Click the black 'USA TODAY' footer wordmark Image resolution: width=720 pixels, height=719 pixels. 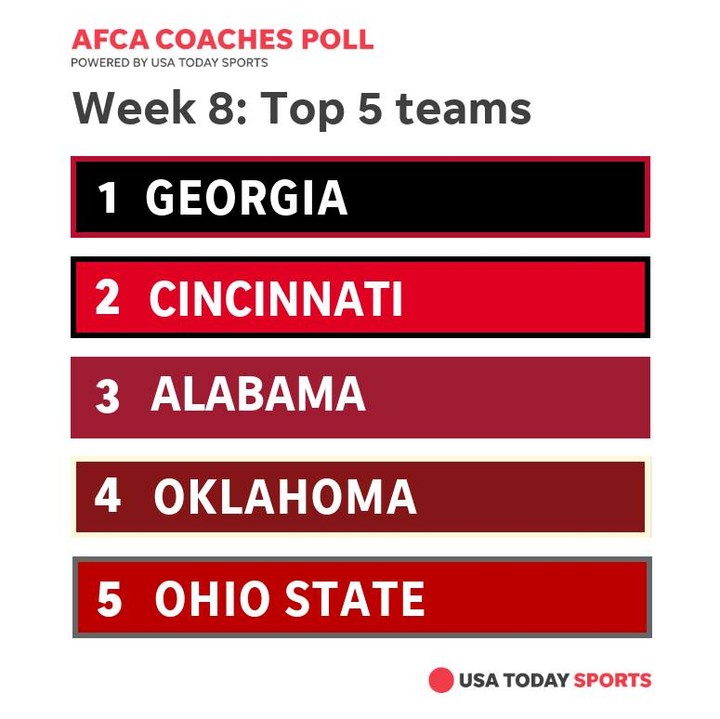click(514, 680)
